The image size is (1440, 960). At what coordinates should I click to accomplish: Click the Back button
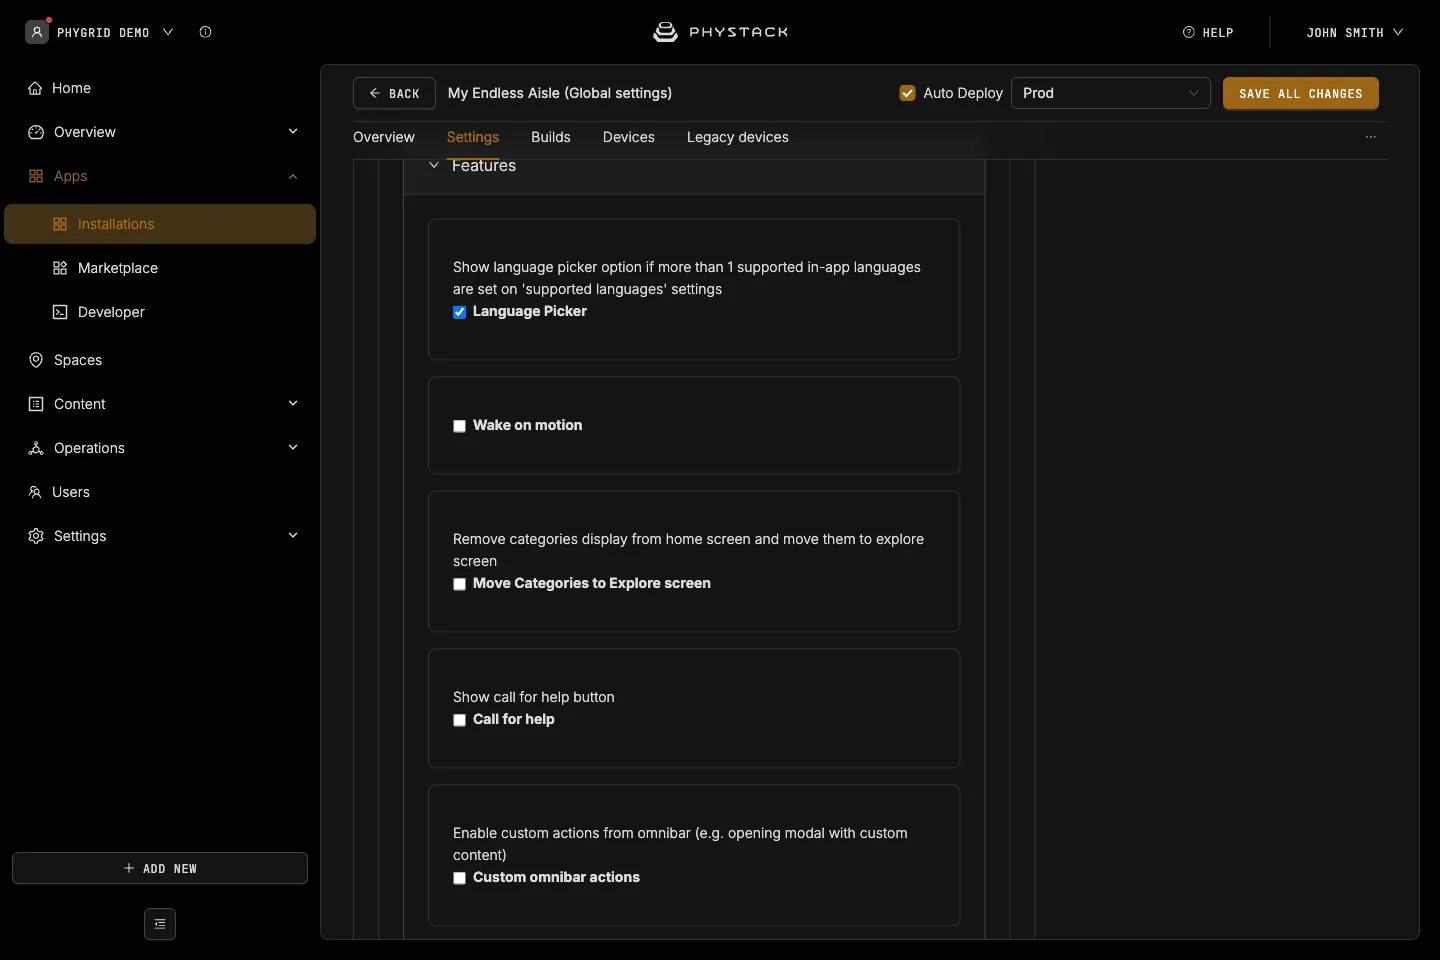pyautogui.click(x=394, y=93)
